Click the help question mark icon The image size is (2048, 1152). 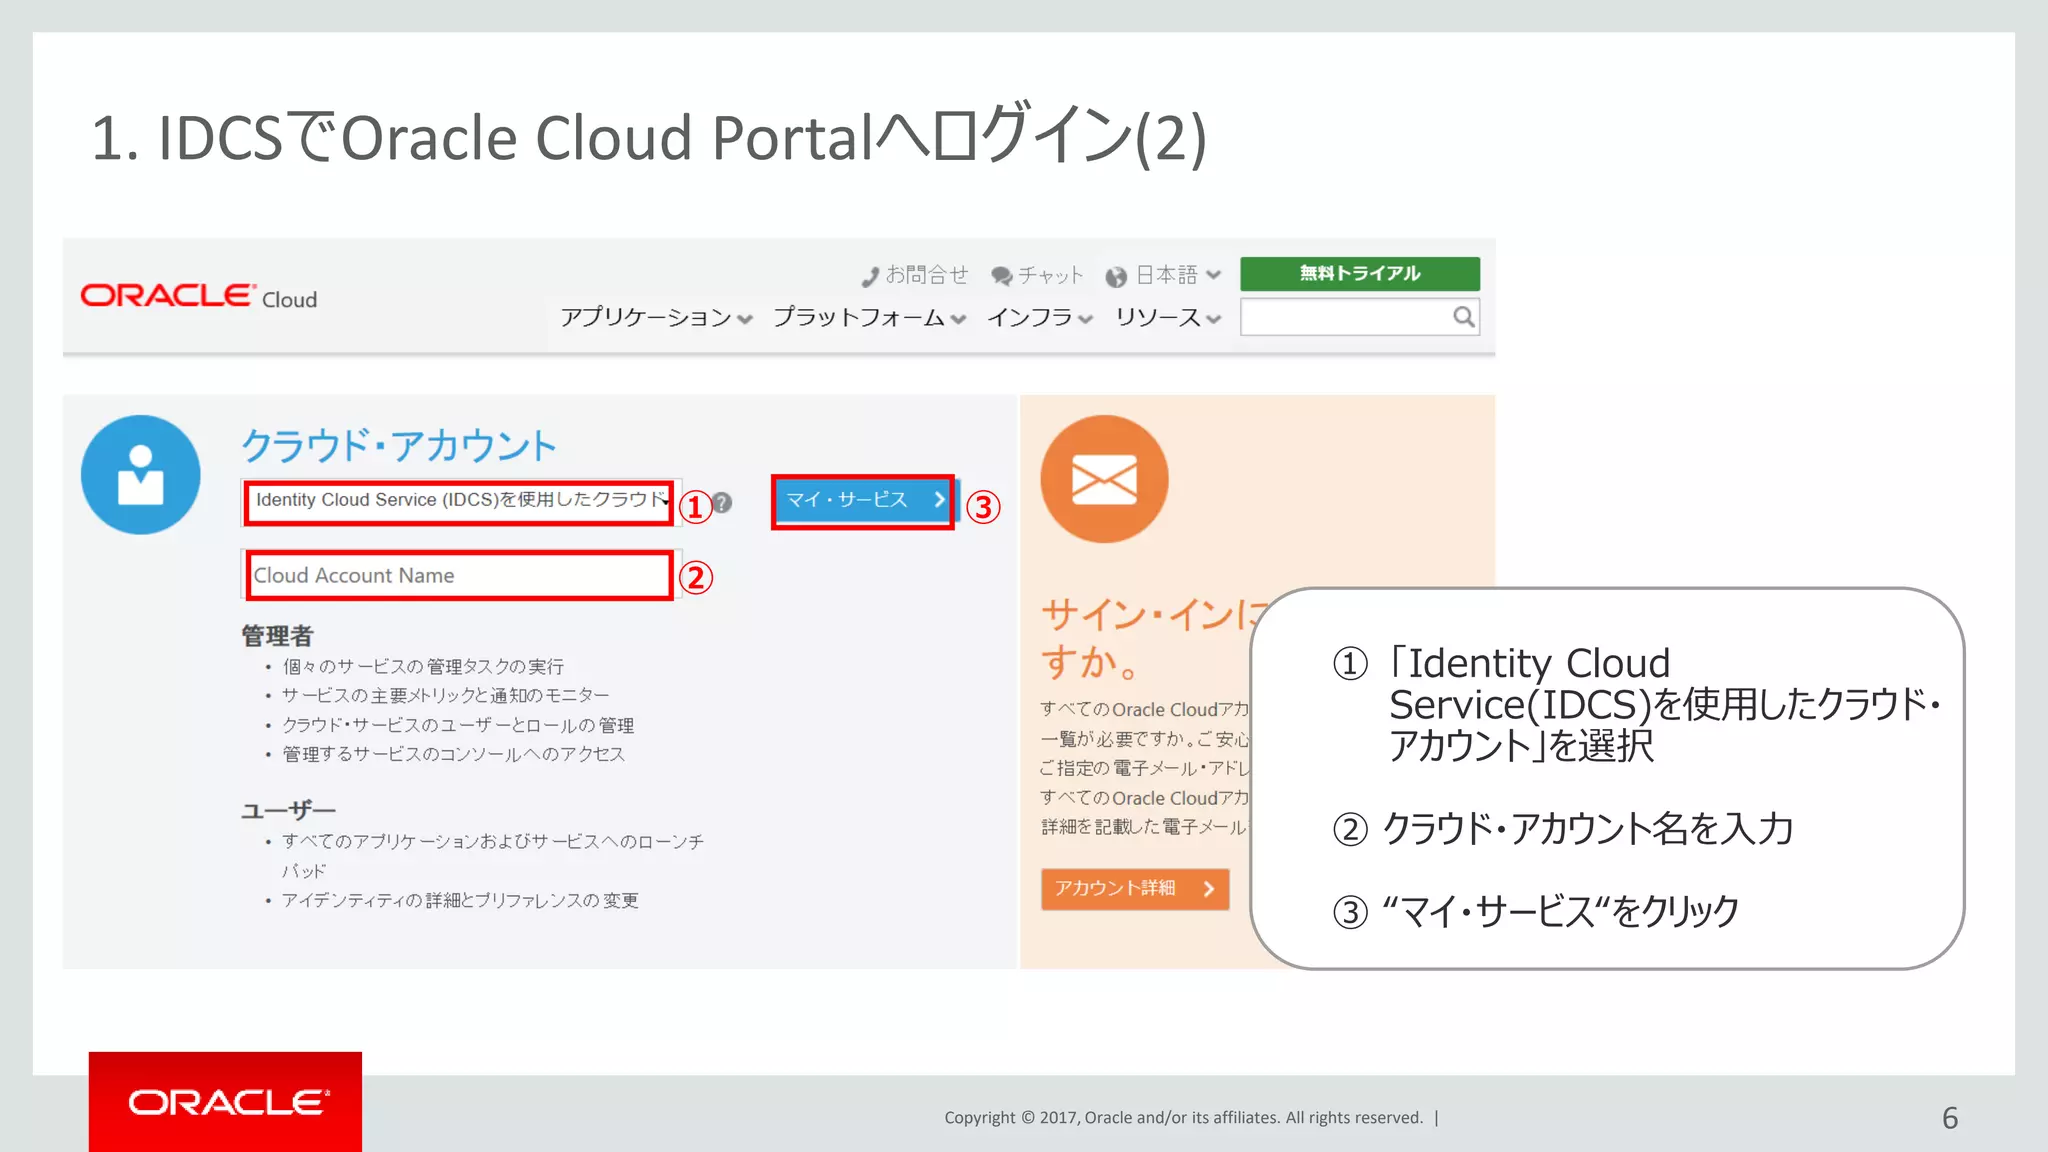pyautogui.click(x=722, y=503)
